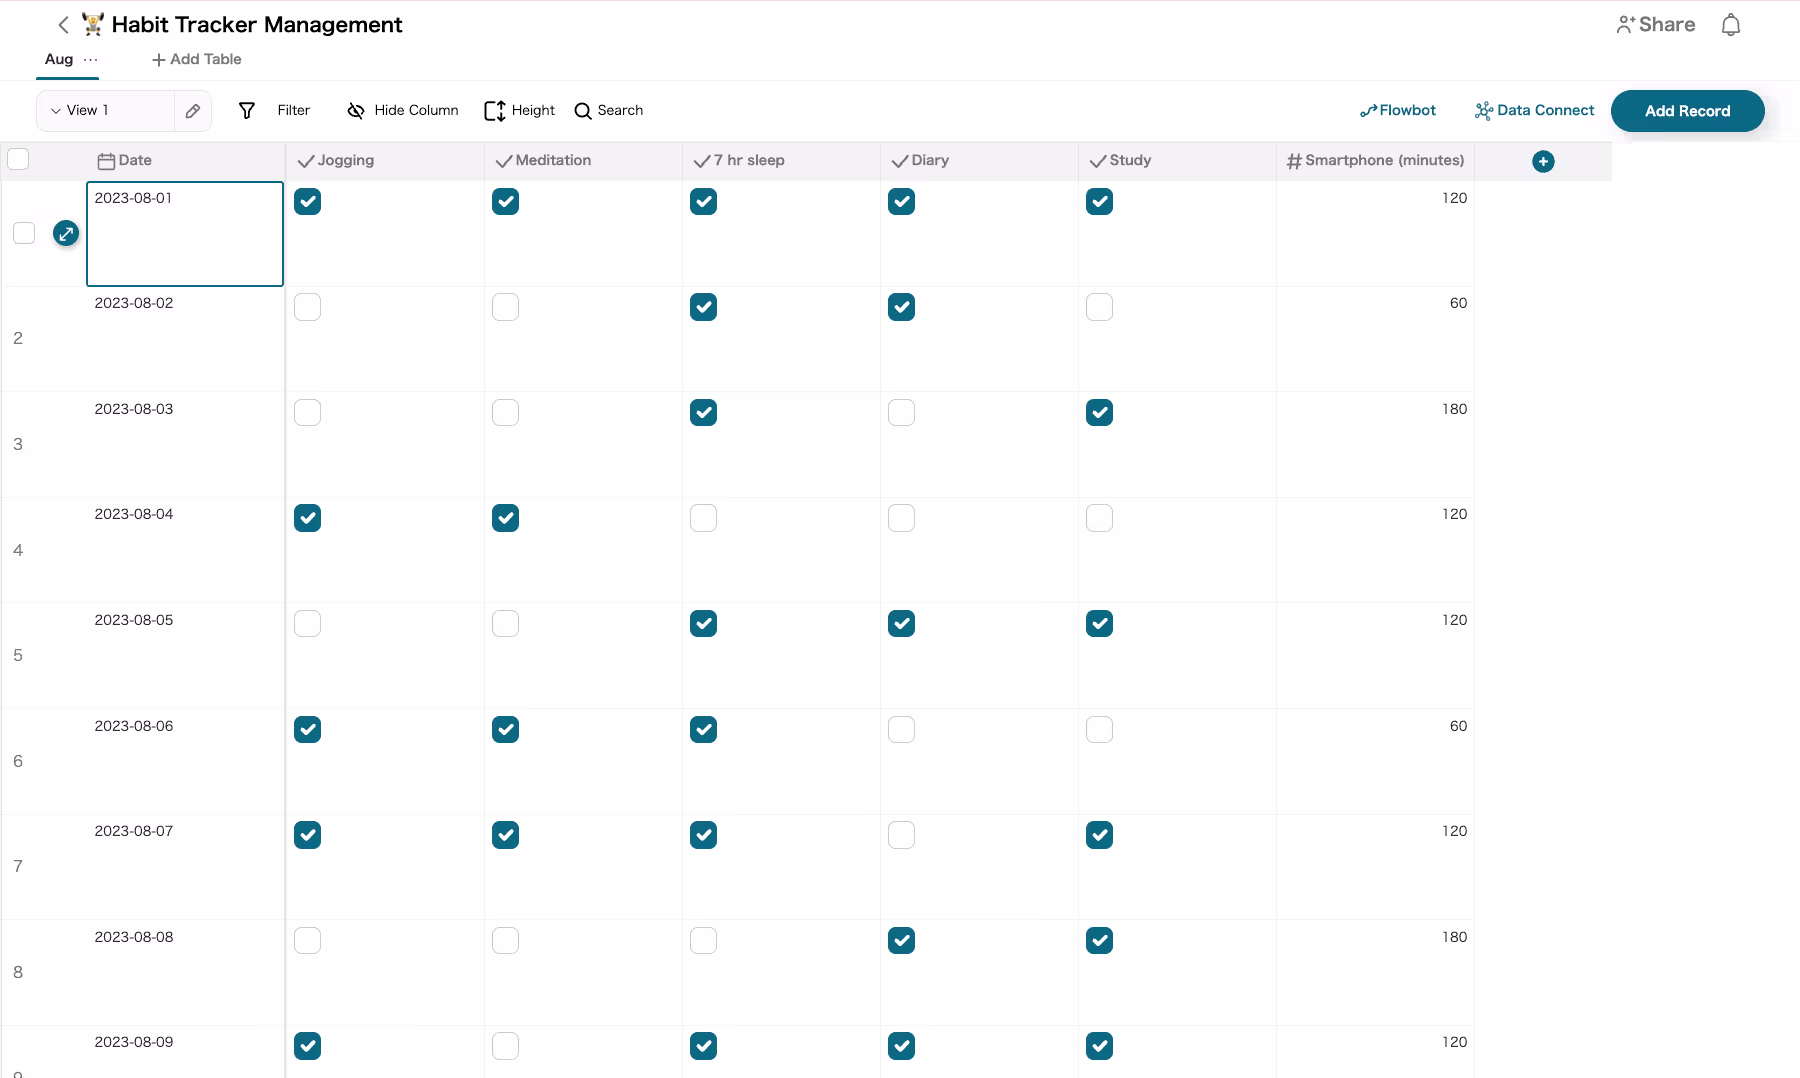Open the Search tool
Viewport: 1800px width, 1078px height.
point(608,111)
